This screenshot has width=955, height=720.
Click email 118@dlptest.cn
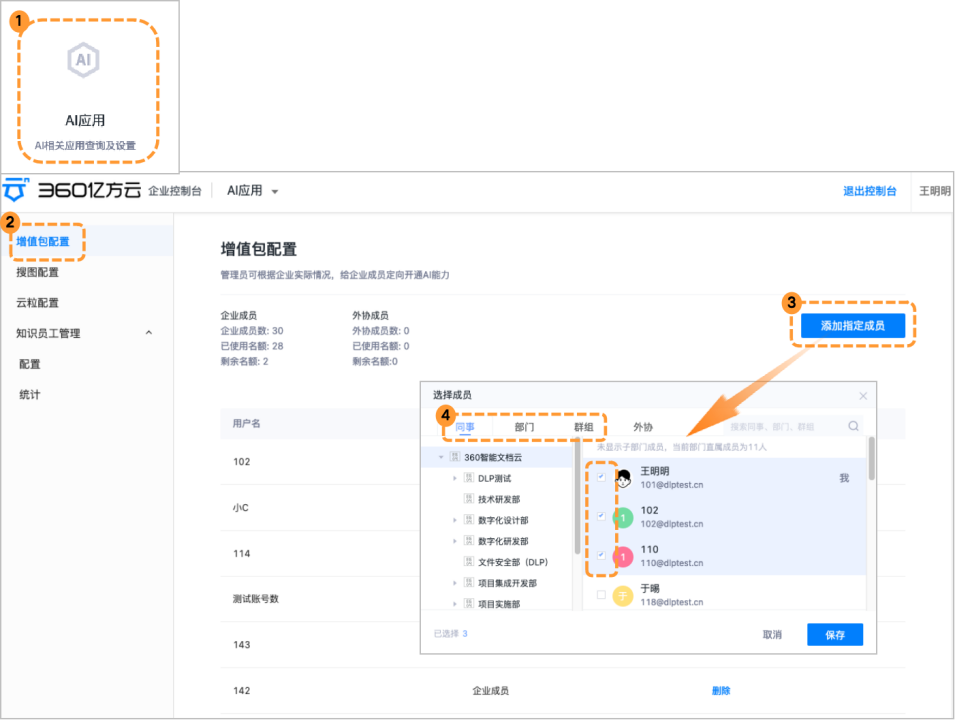pos(672,602)
